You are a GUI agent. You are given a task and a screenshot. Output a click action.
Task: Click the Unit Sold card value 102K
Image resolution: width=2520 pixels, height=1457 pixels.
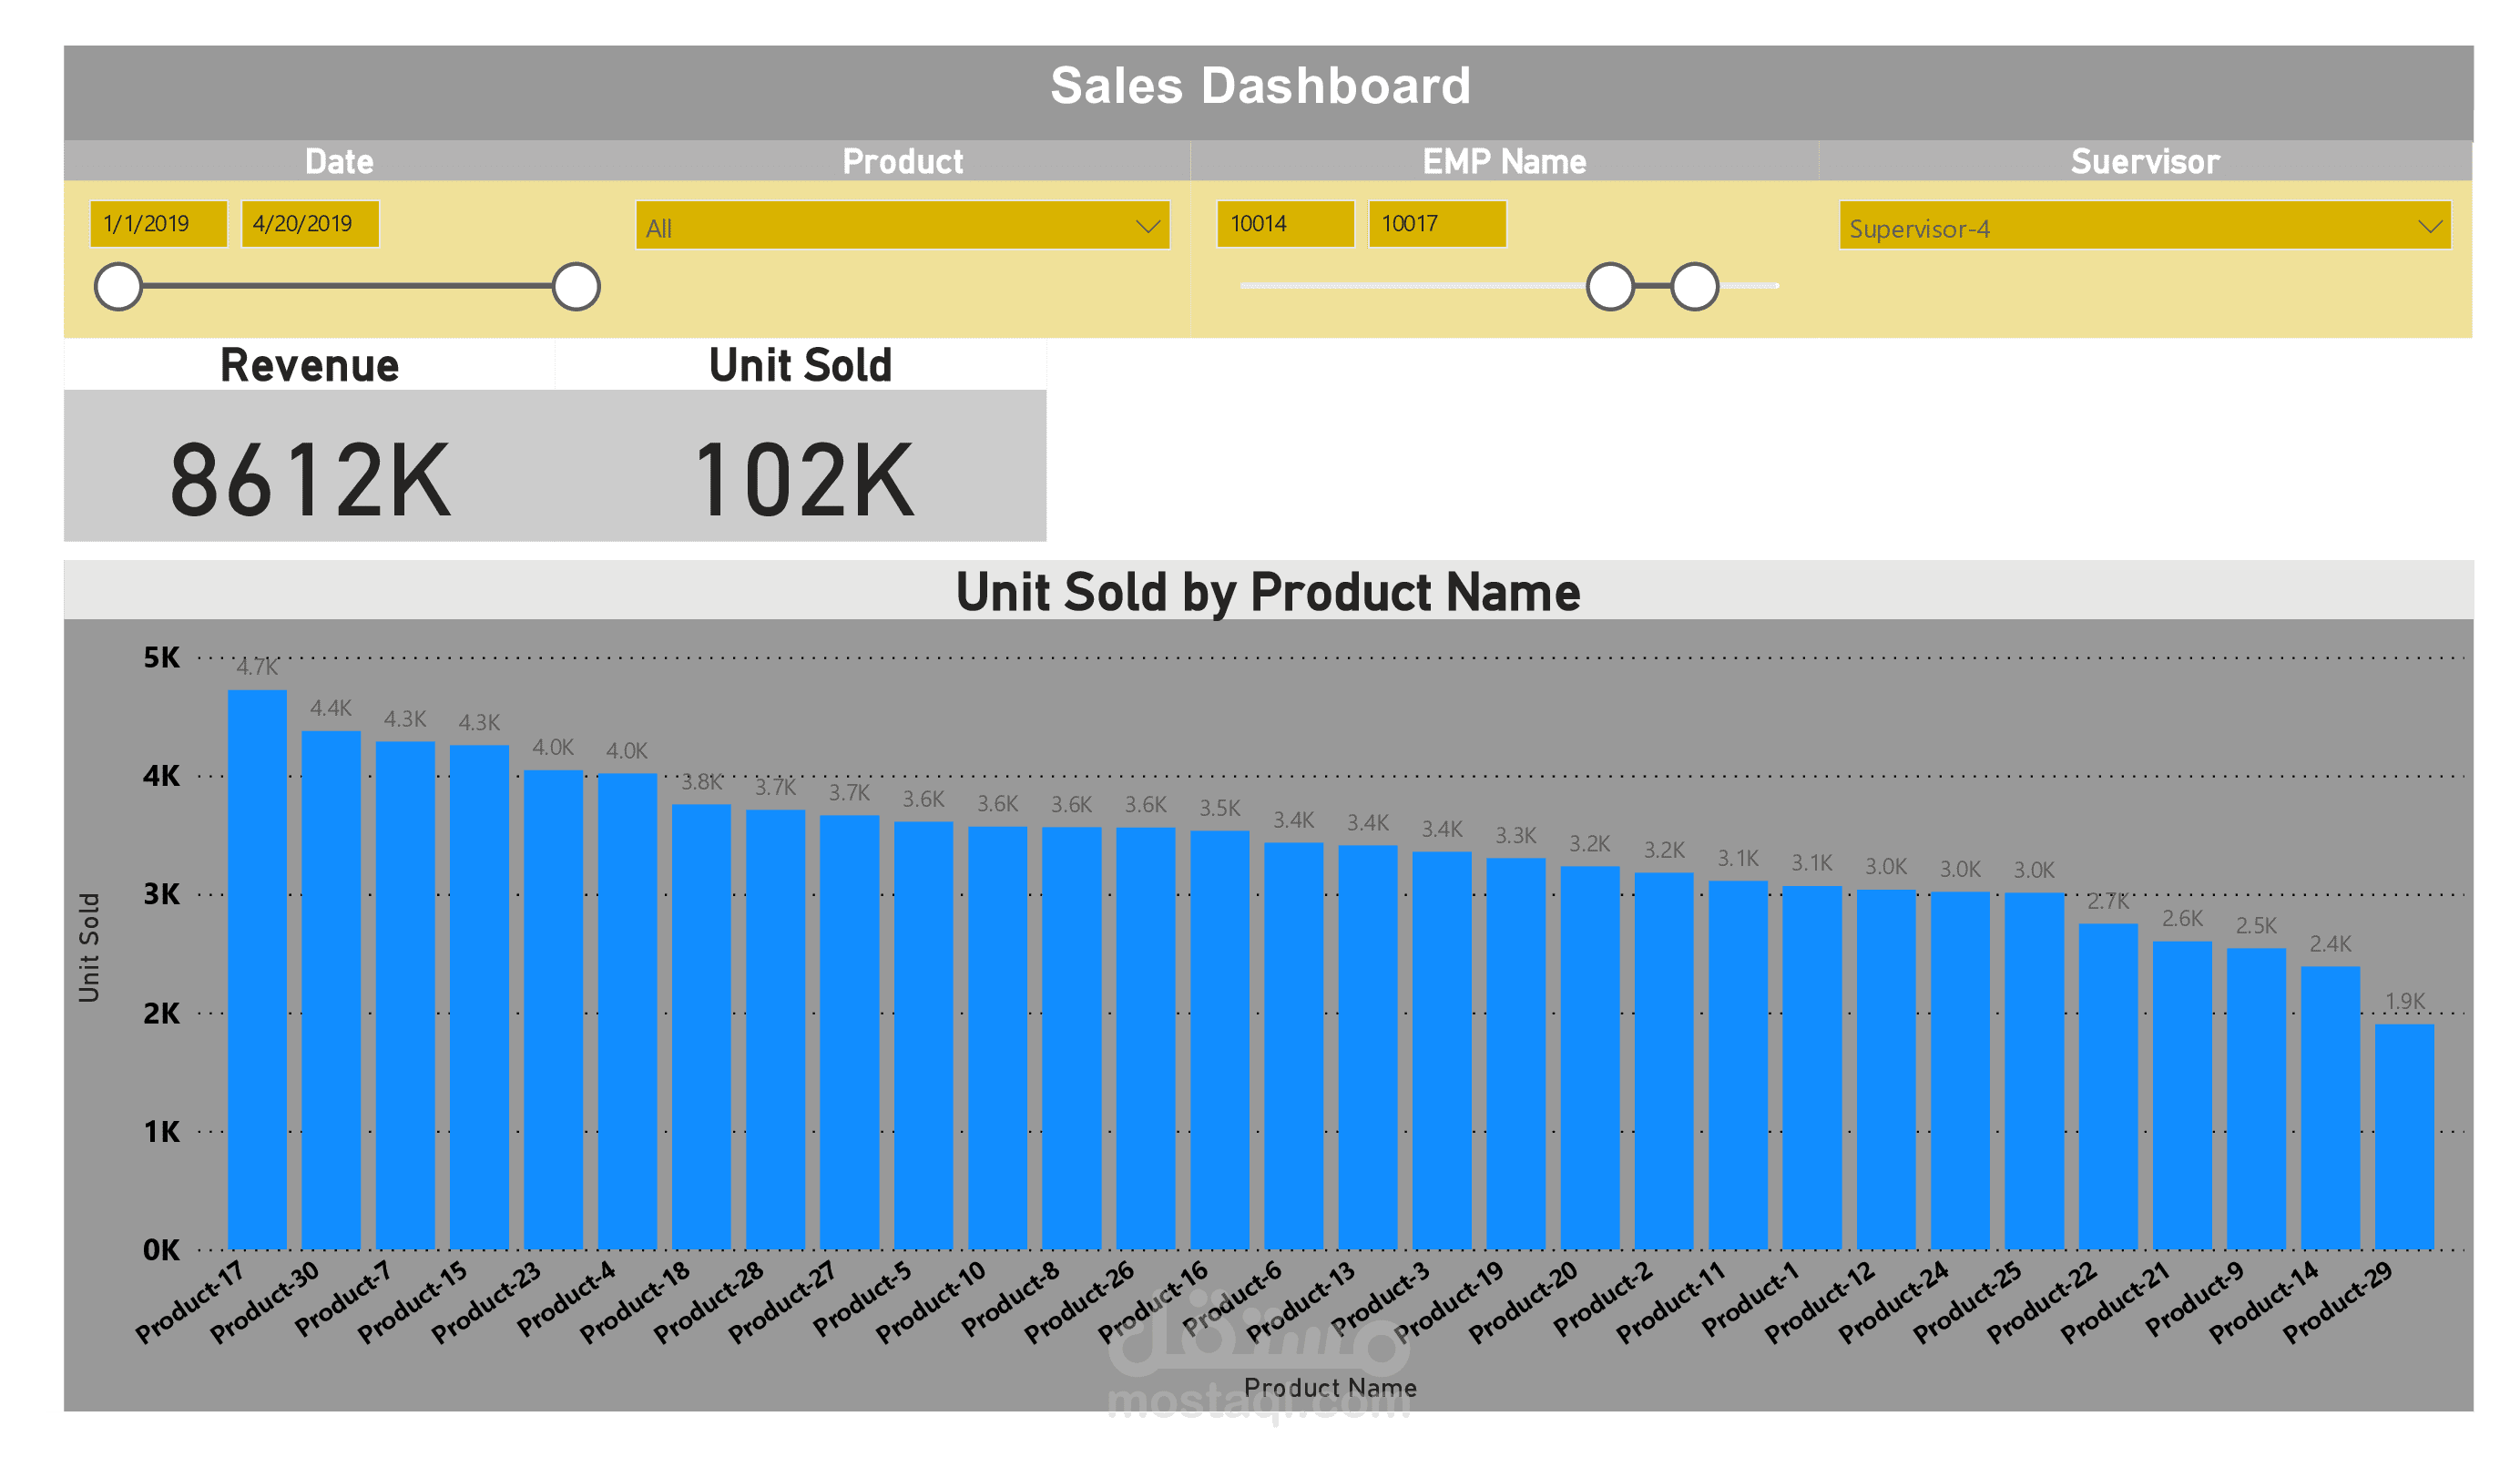click(x=804, y=481)
